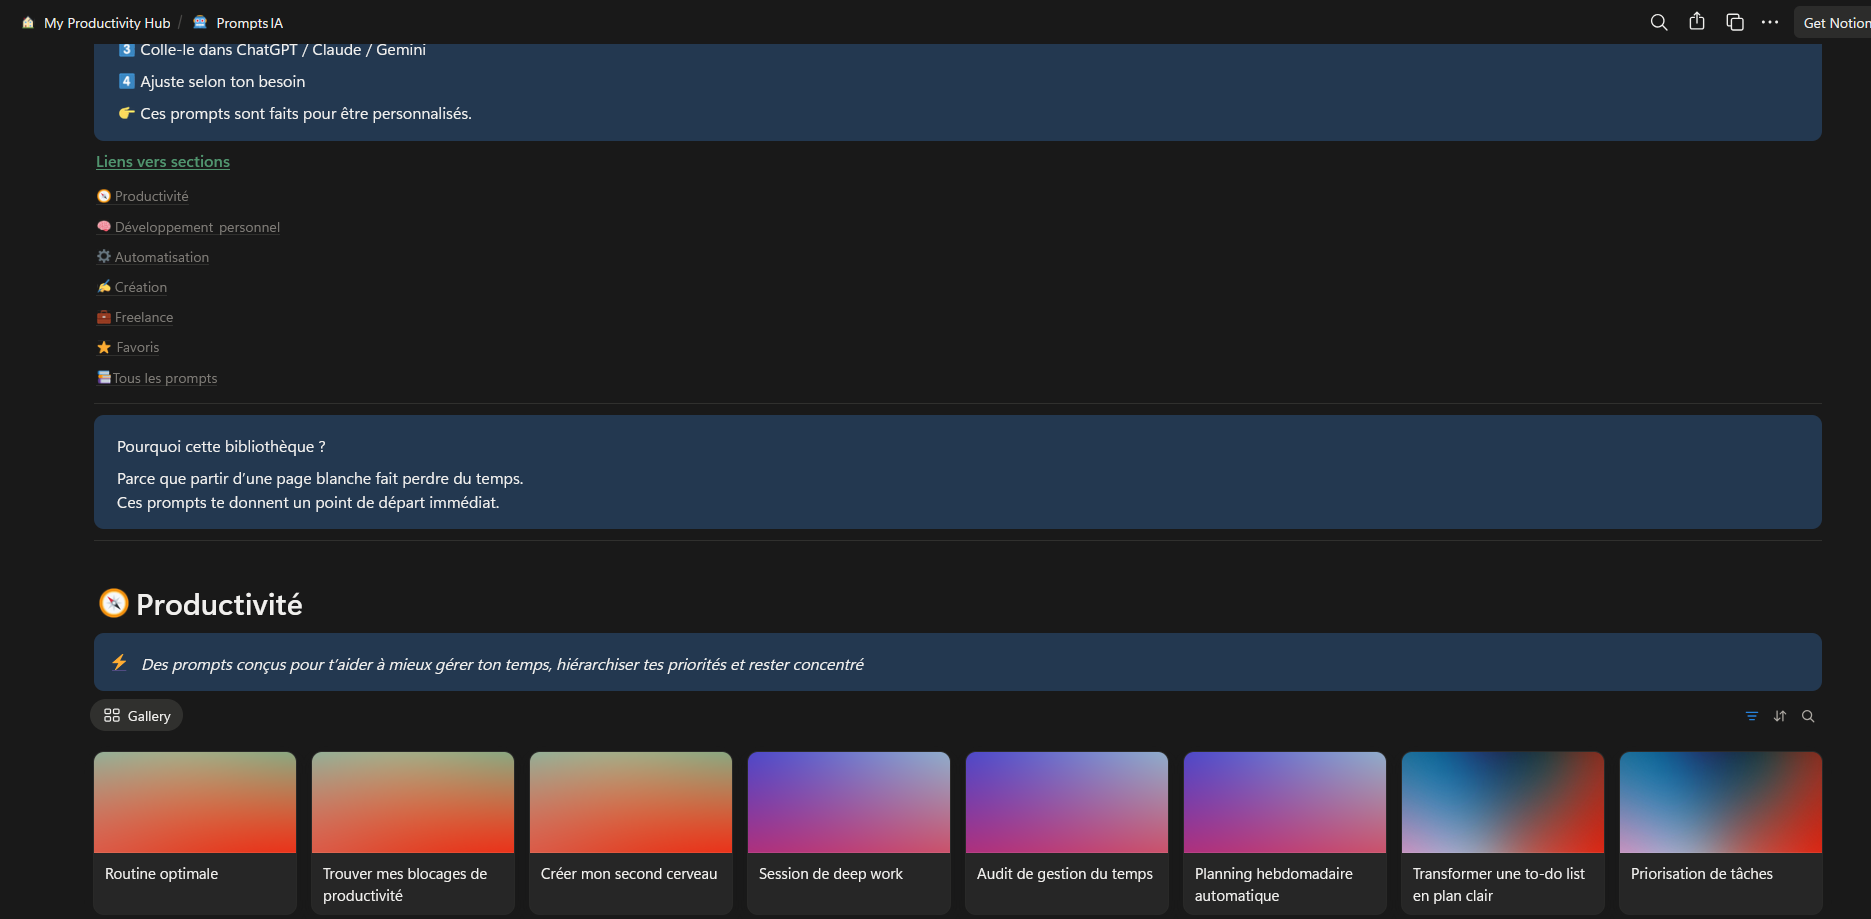
Task: Open the Routine optimale gallery card
Action: coord(195,832)
